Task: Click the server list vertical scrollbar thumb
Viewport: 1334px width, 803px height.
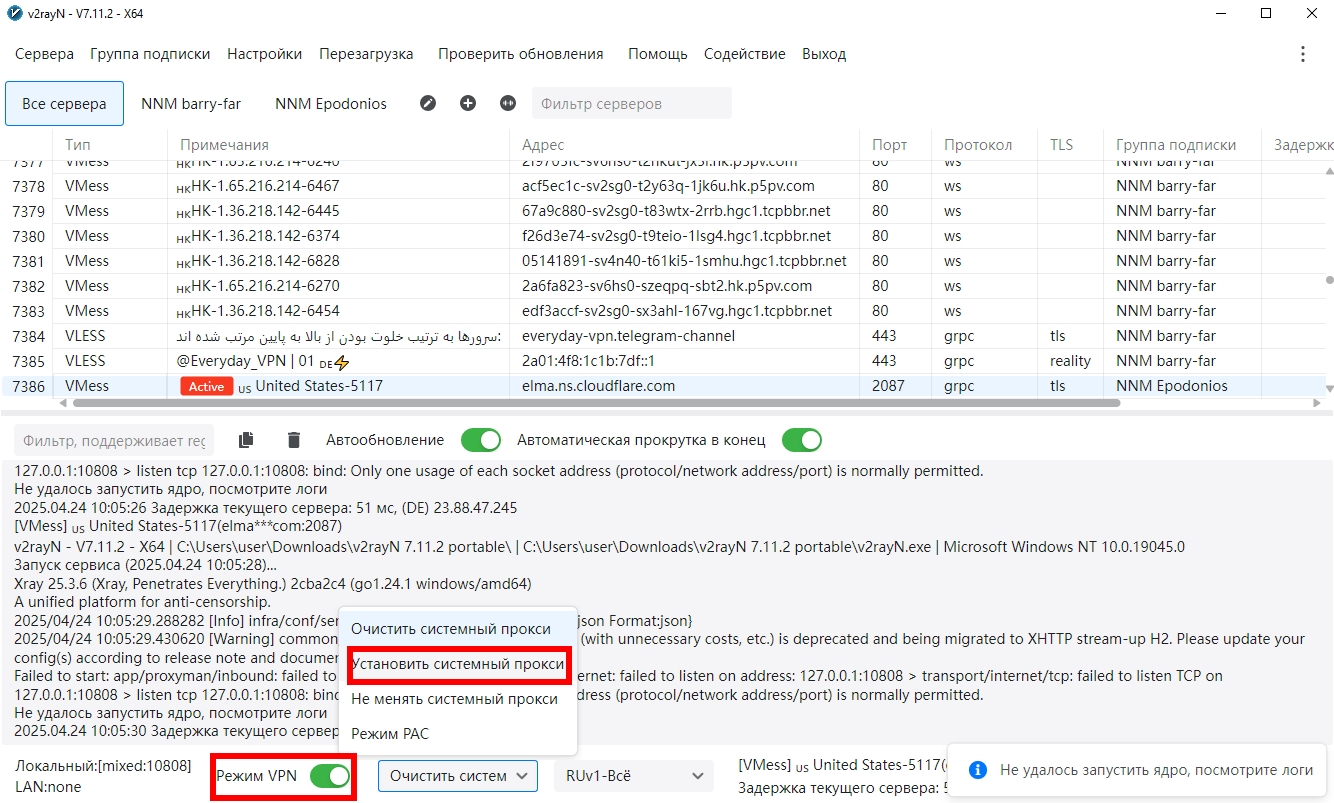Action: click(x=1329, y=280)
